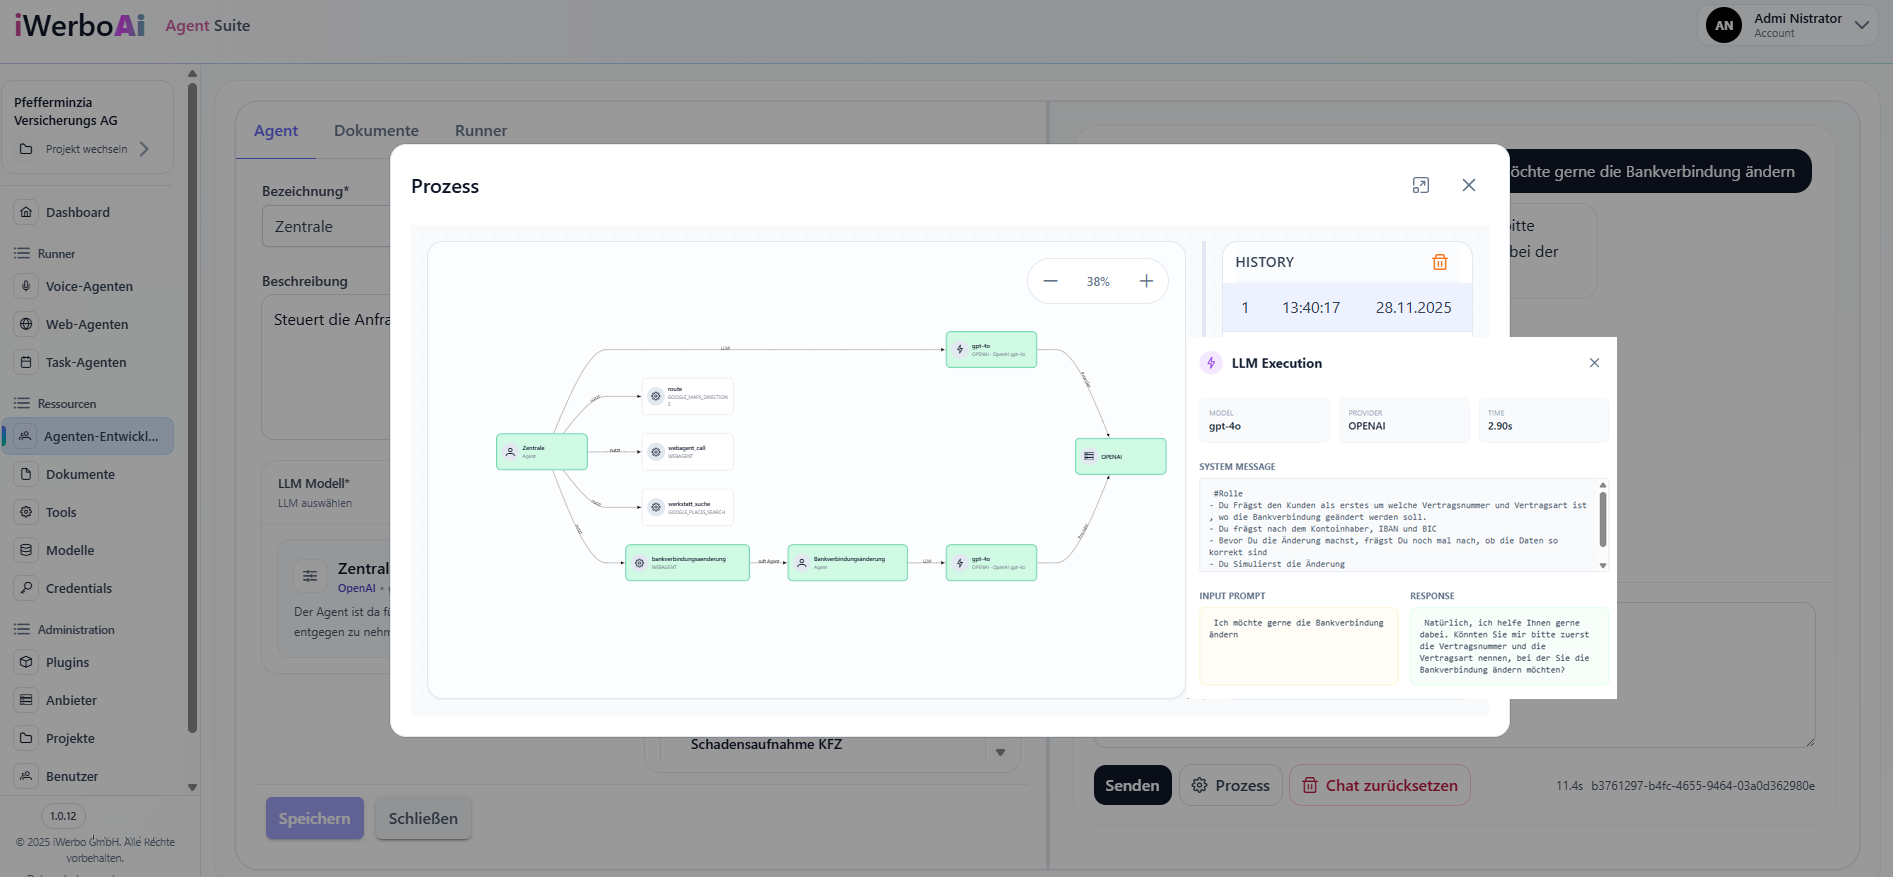Zoom in the process diagram
1893x877 pixels.
tap(1146, 282)
